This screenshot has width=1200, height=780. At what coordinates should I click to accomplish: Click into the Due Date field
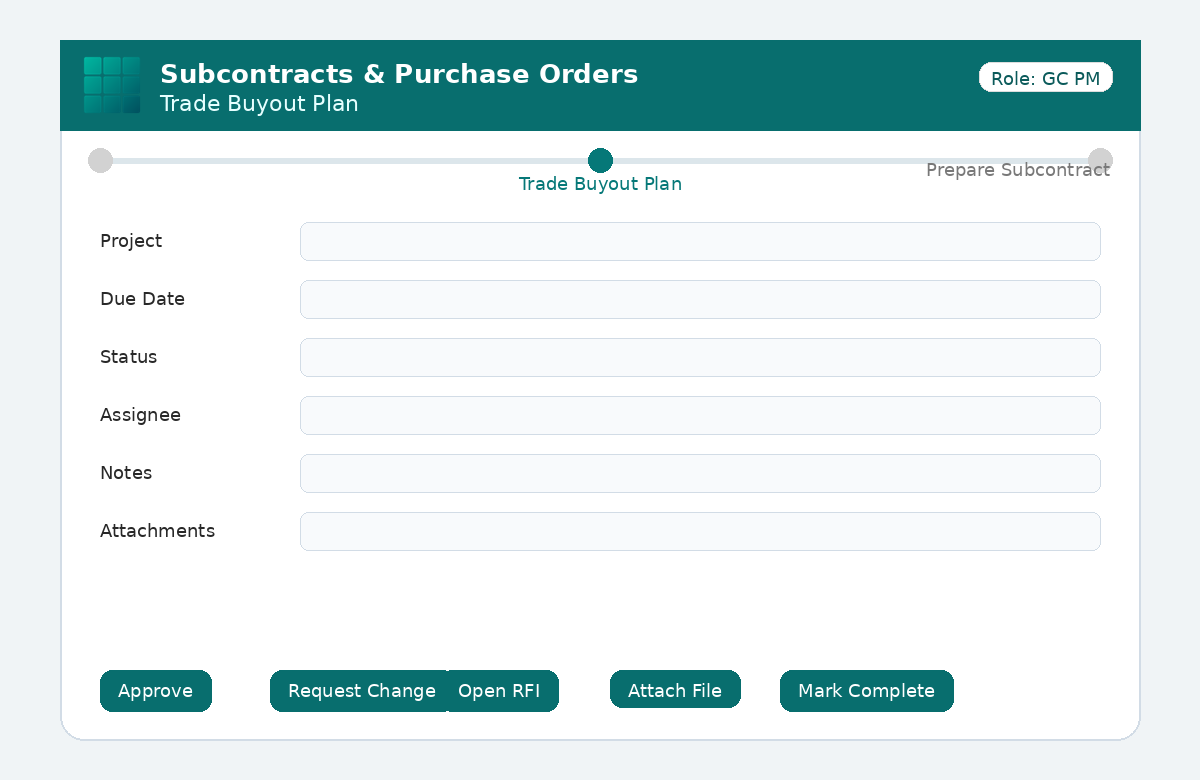click(x=700, y=299)
